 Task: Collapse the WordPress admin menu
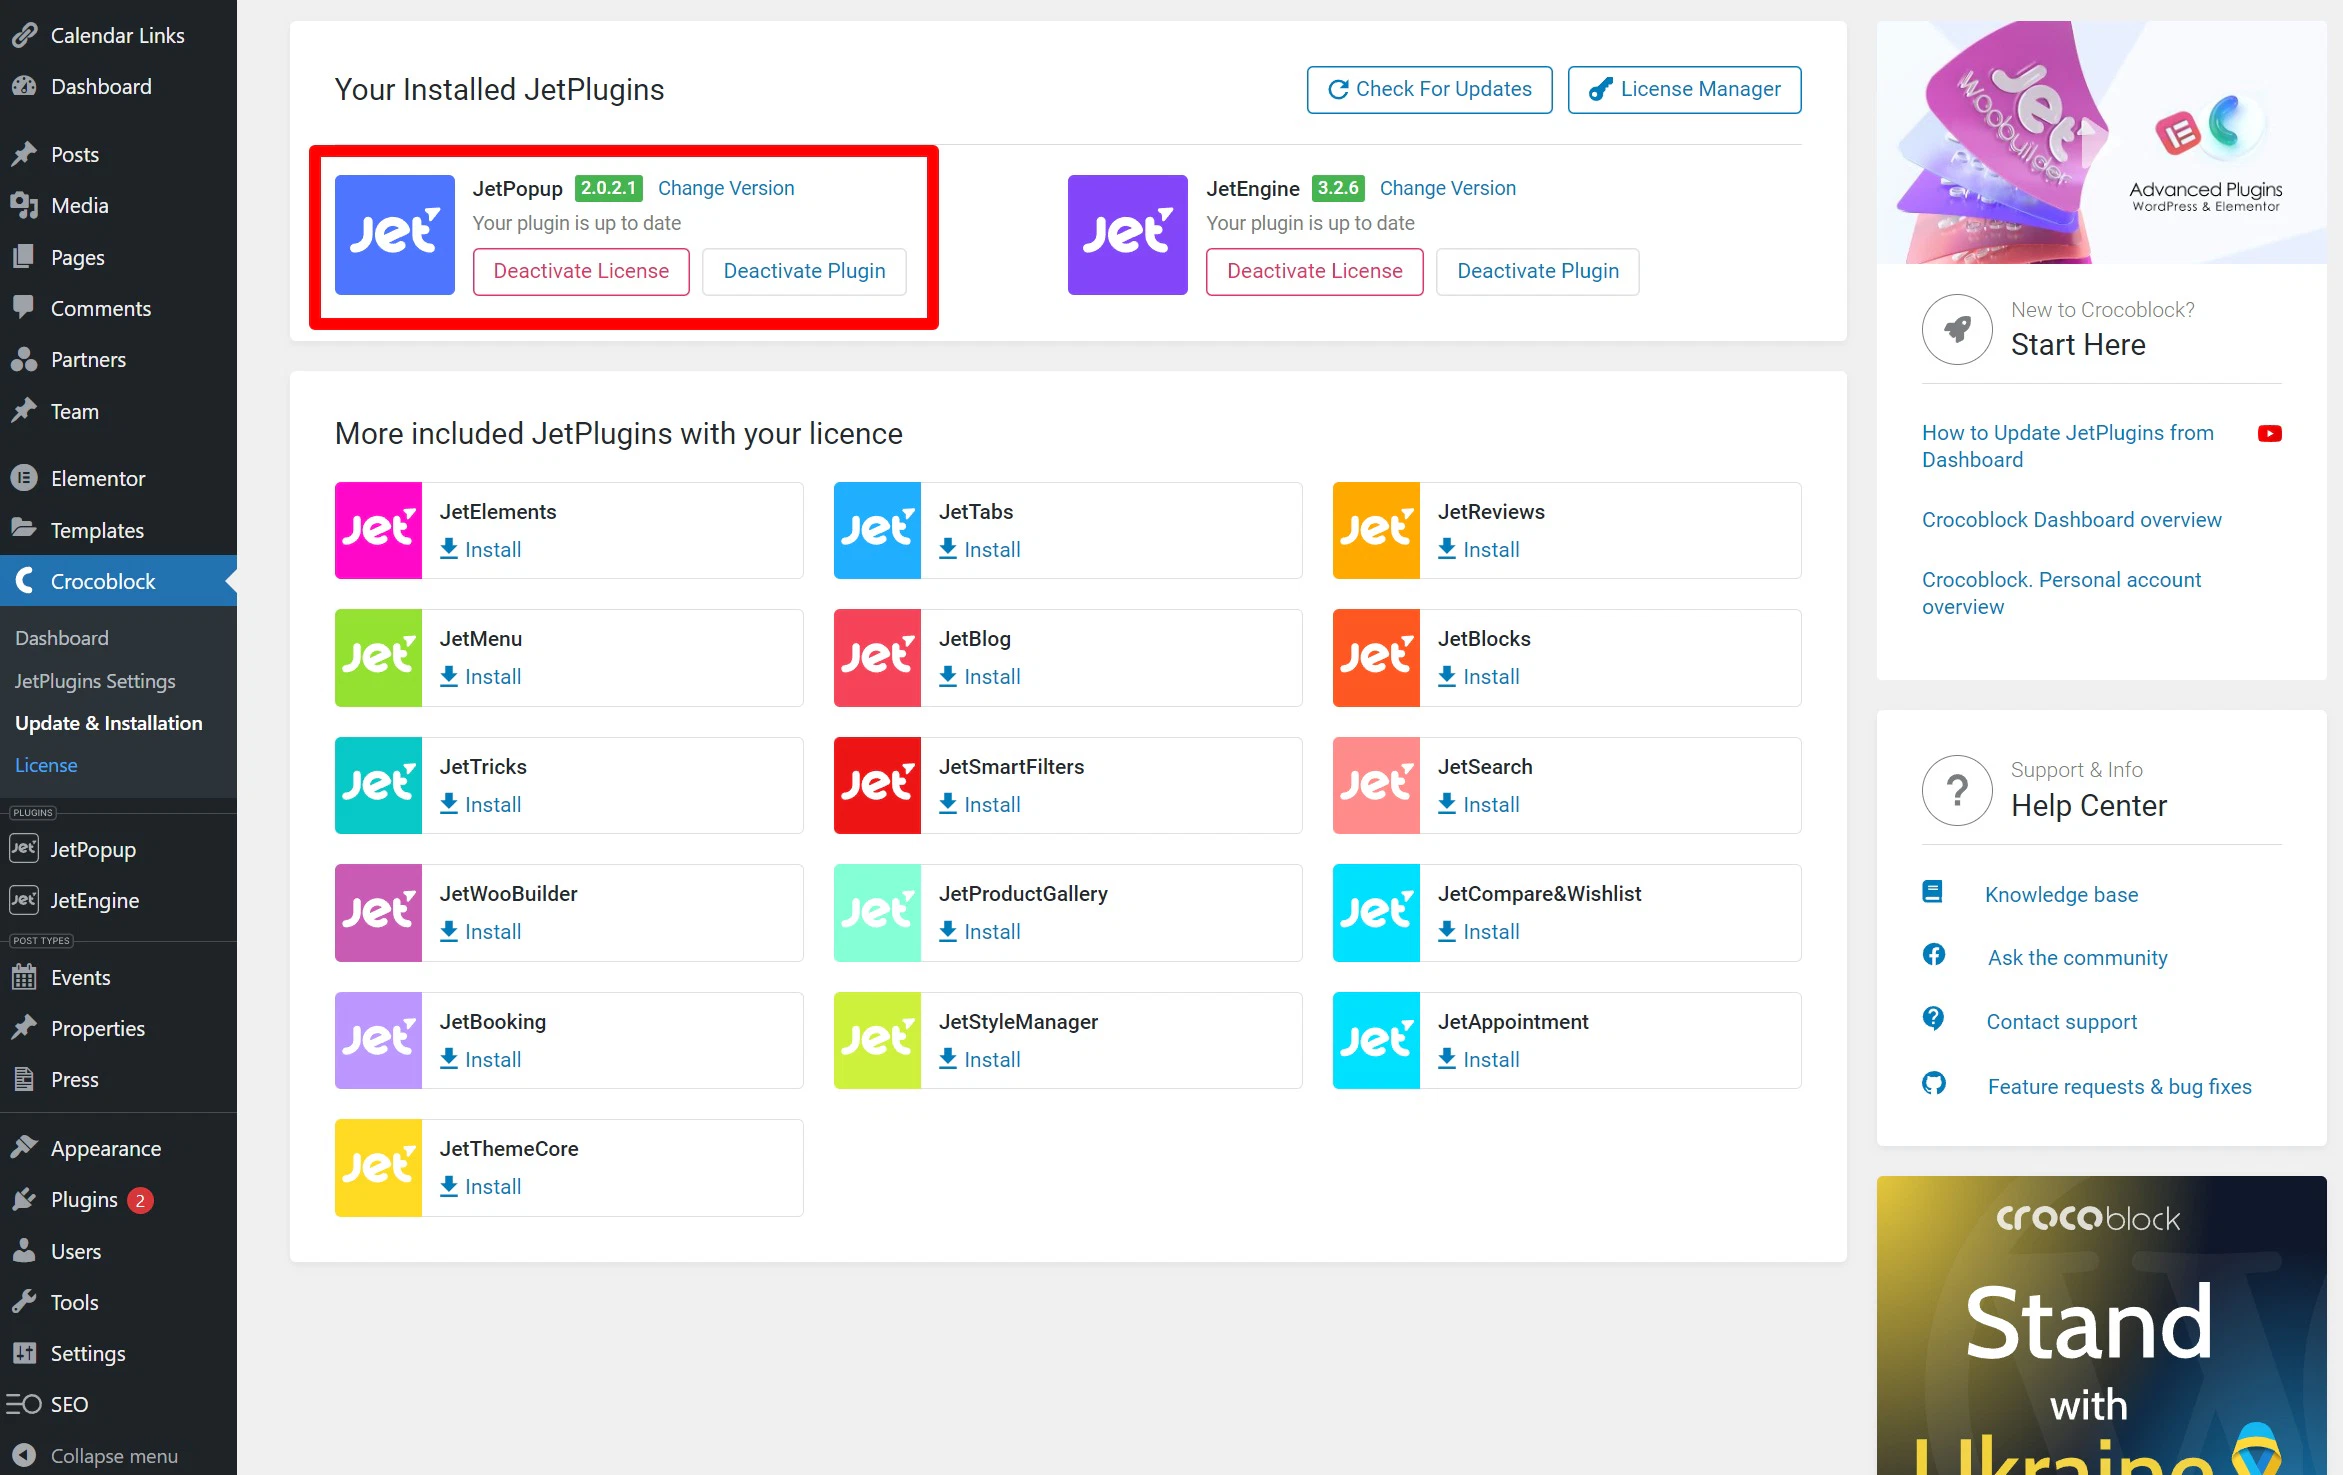click(113, 1455)
